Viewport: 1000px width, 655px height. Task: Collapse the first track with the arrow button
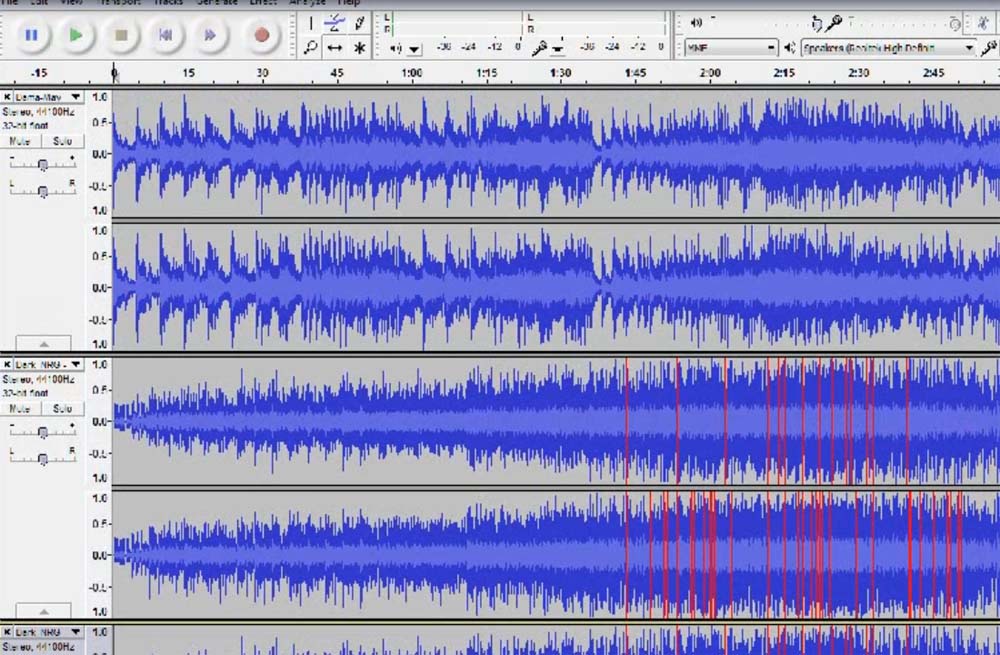[43, 343]
